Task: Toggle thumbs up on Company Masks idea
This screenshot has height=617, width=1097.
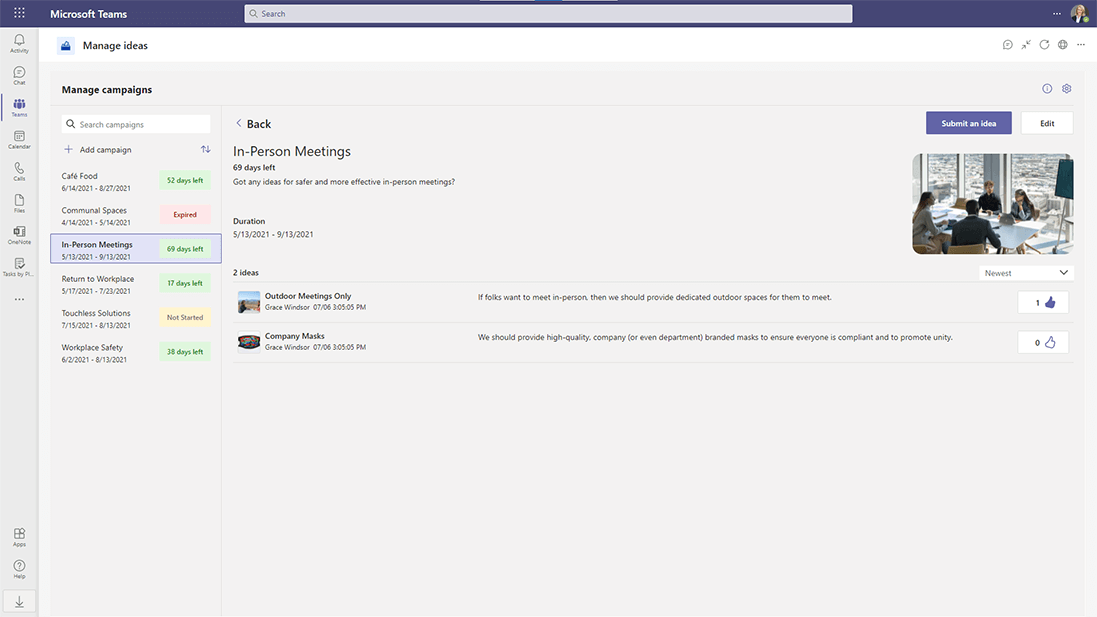Action: coord(1043,343)
